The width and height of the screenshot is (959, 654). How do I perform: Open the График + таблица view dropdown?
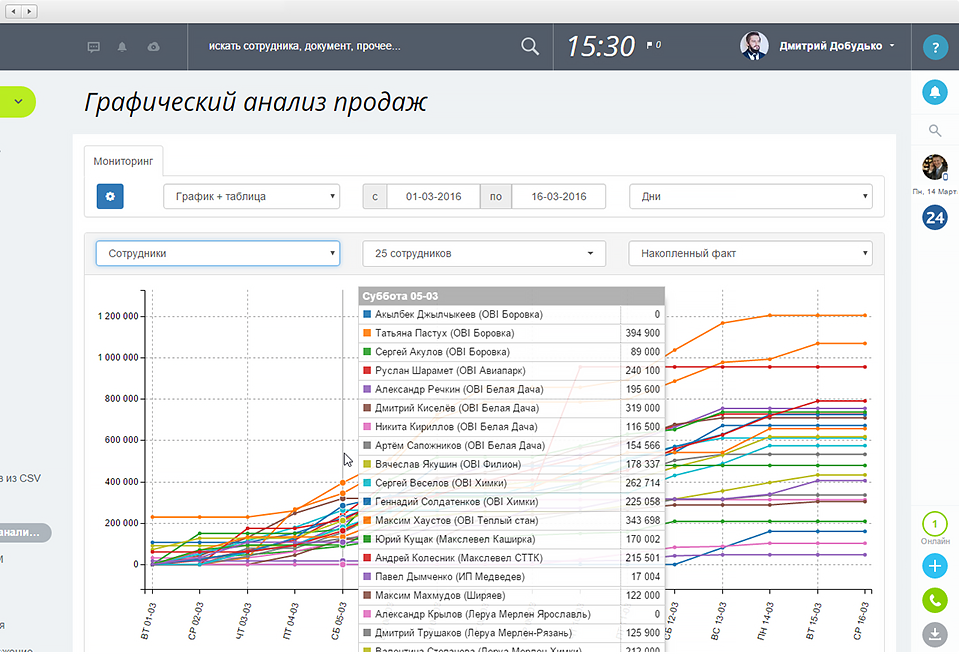(251, 196)
